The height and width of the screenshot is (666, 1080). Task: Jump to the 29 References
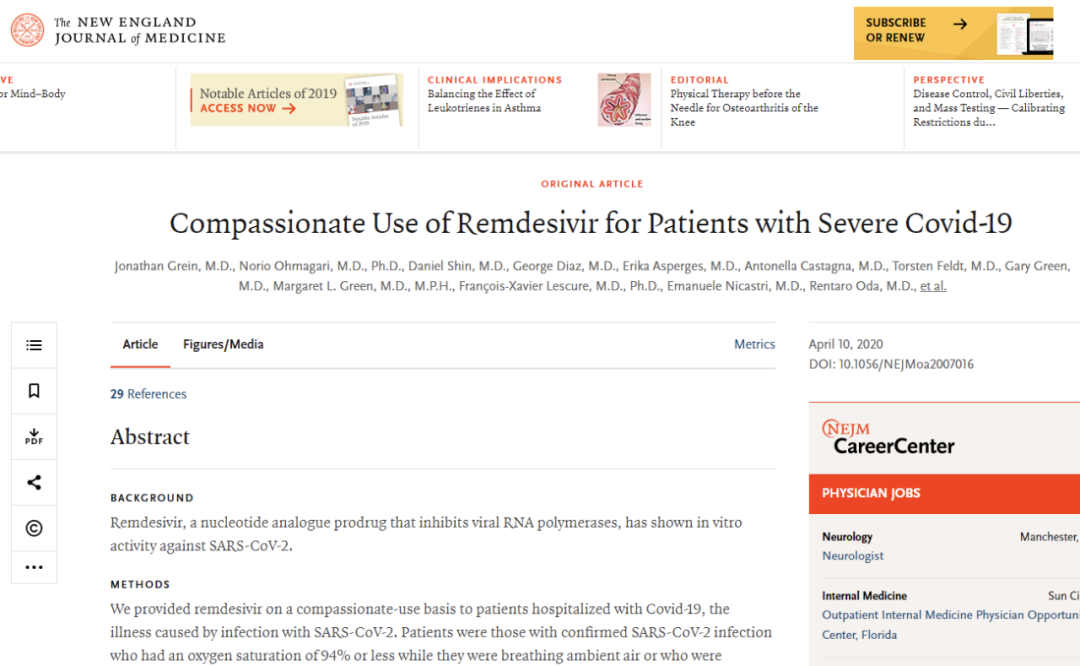[x=148, y=394]
